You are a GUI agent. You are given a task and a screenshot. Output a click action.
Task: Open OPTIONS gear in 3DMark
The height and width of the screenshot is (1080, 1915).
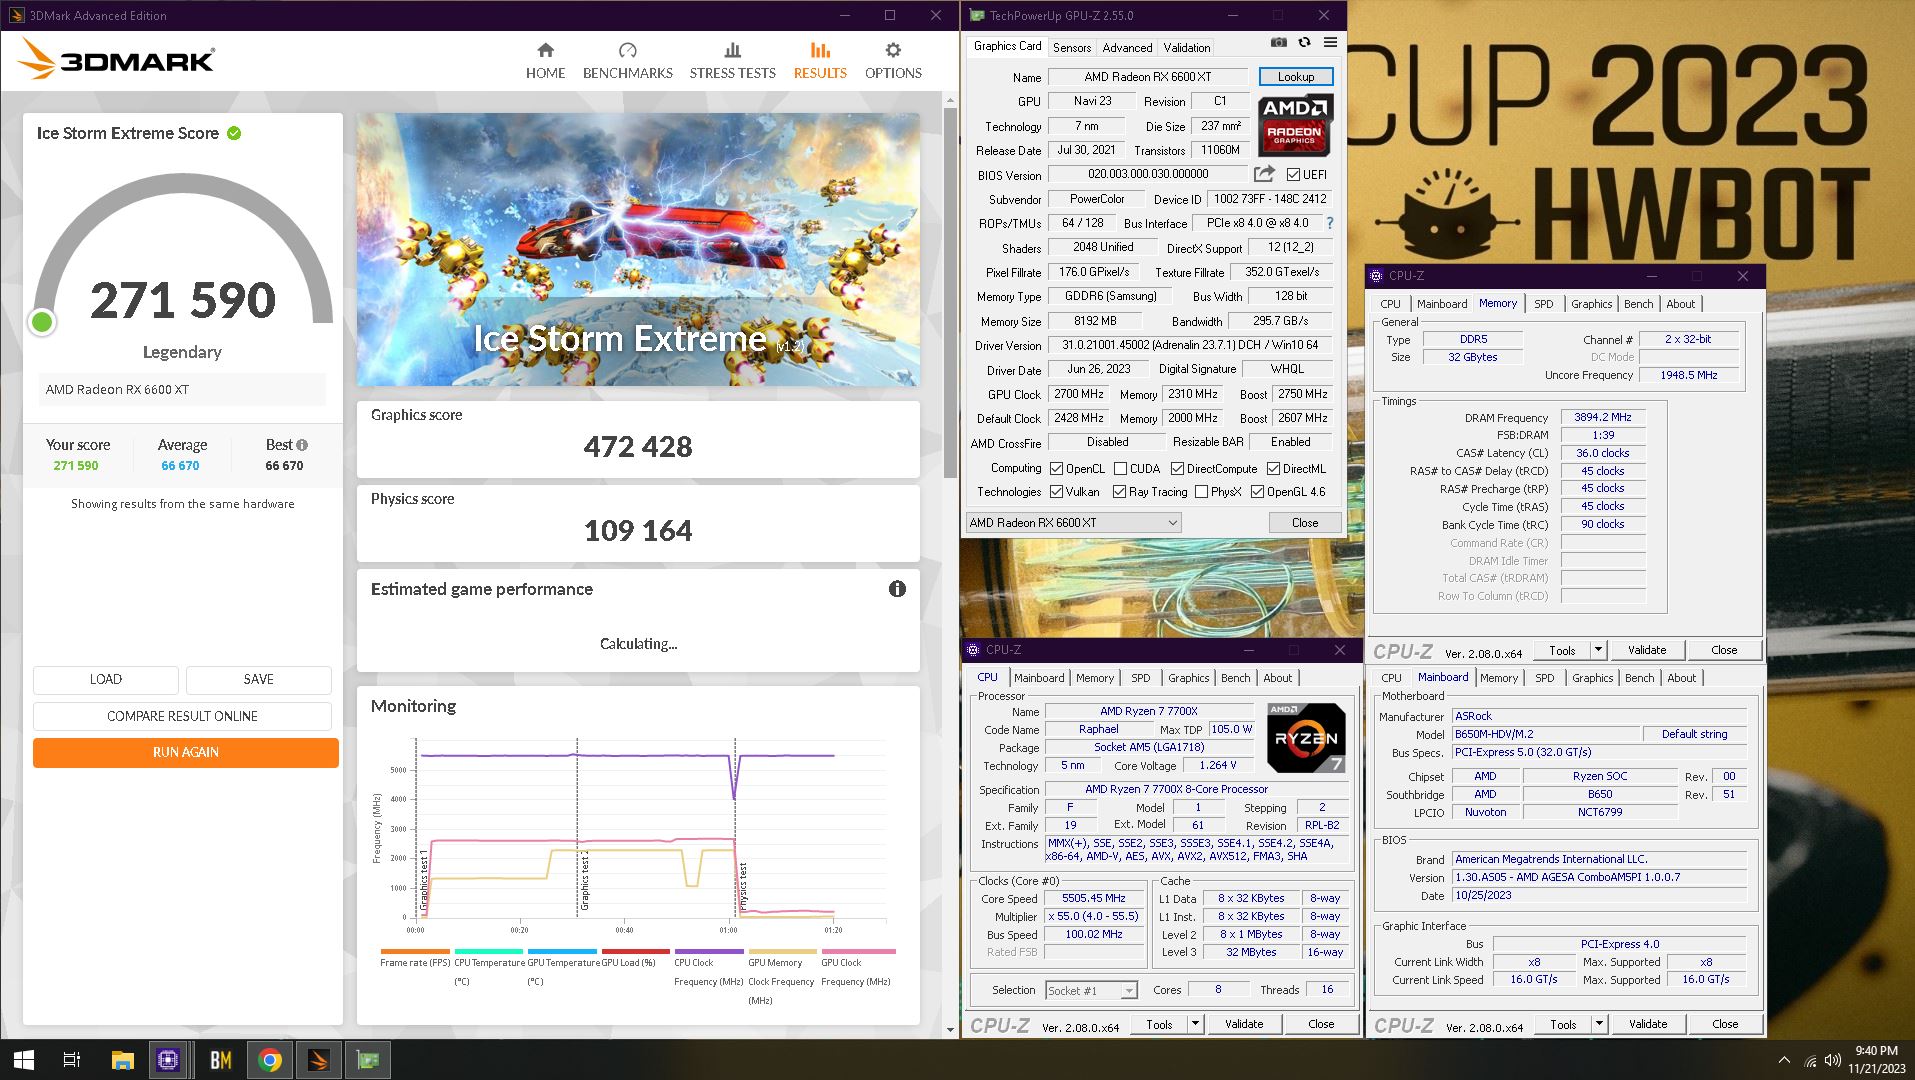pyautogui.click(x=893, y=61)
